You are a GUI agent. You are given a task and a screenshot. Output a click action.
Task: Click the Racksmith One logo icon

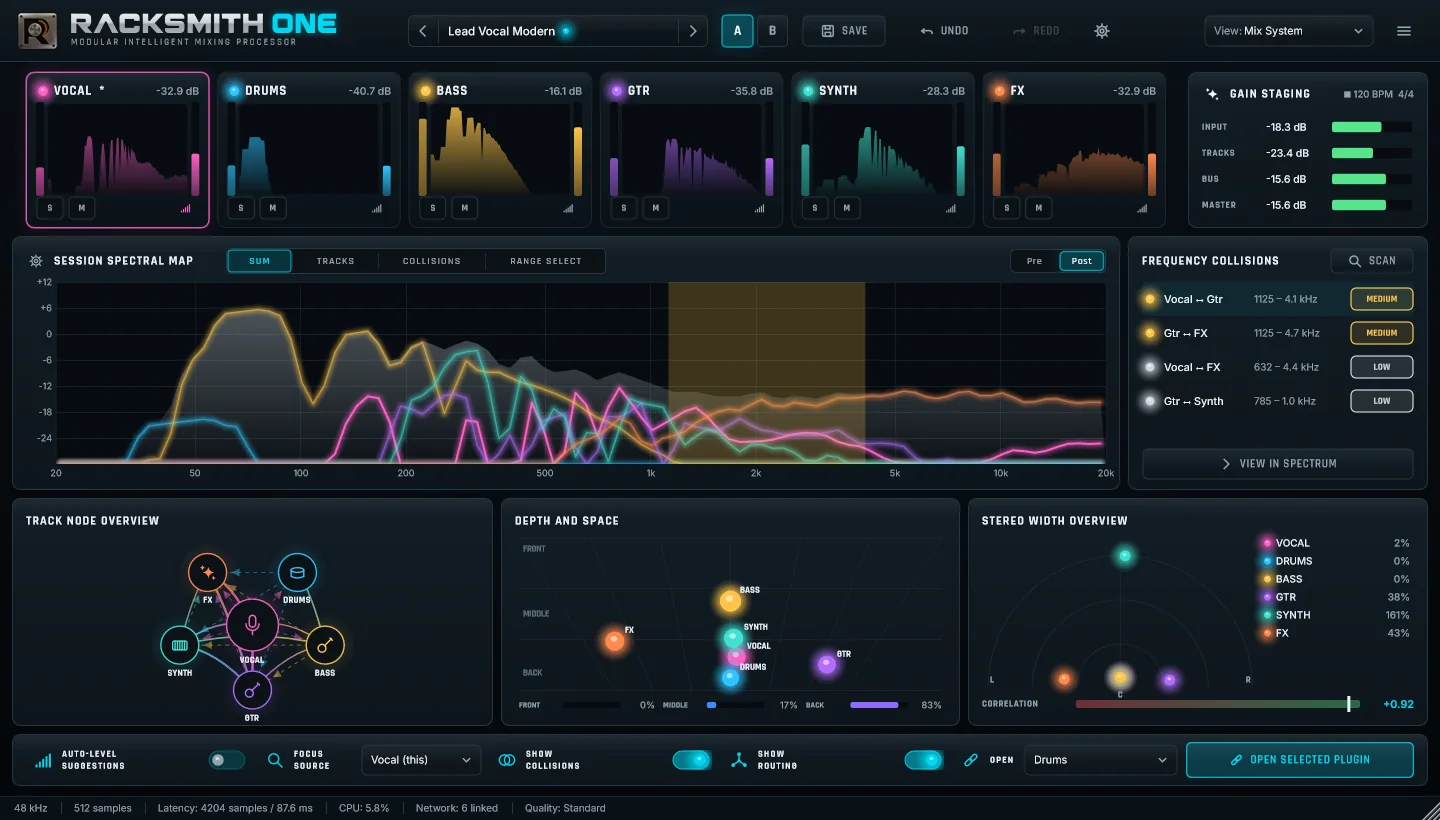37,31
